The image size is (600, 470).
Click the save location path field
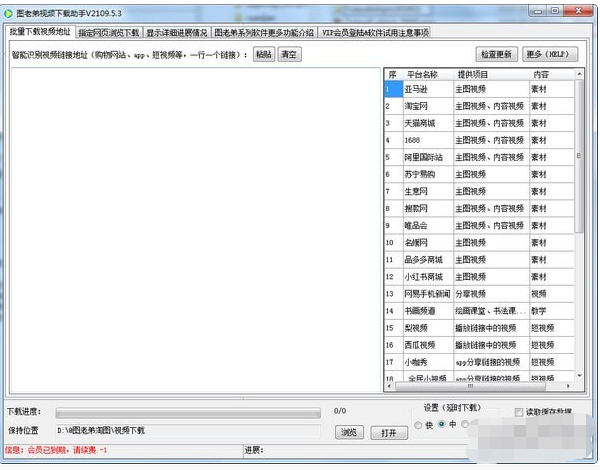[x=188, y=431]
